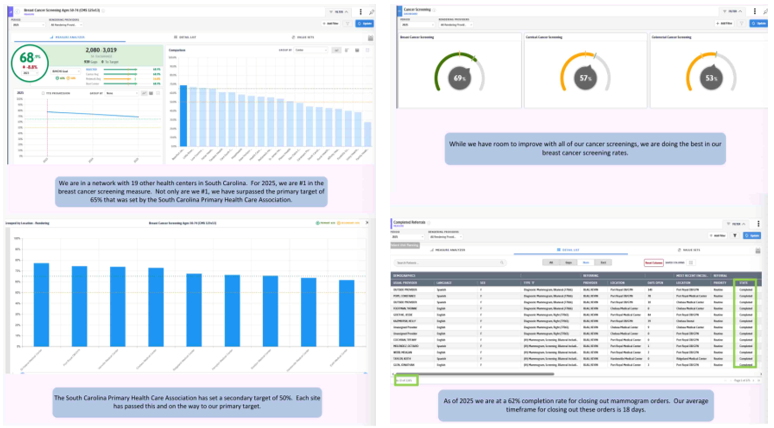
Task: Click the Search Patients input field
Action: (450, 263)
